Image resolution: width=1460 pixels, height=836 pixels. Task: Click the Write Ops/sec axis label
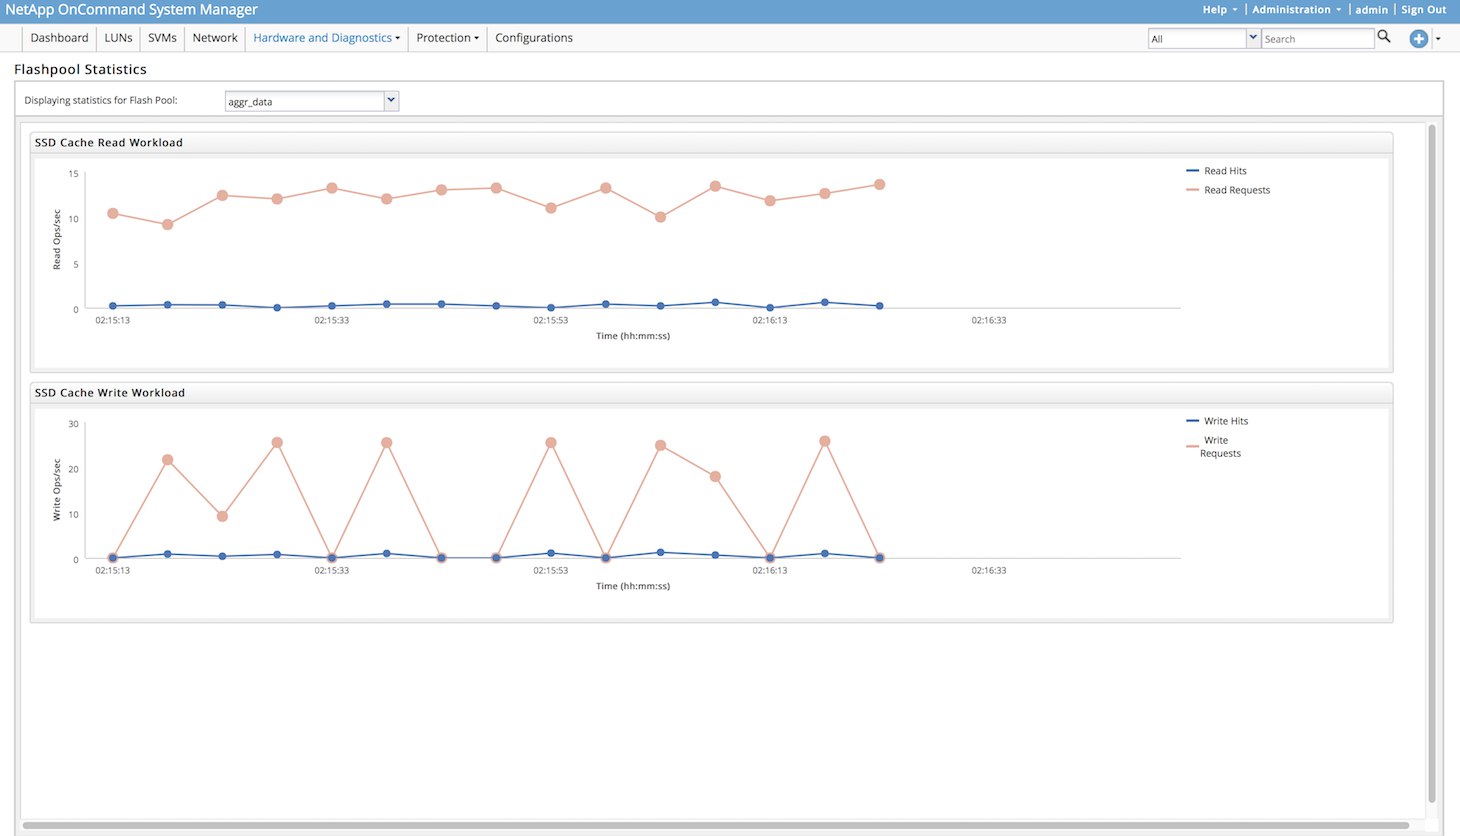57,490
